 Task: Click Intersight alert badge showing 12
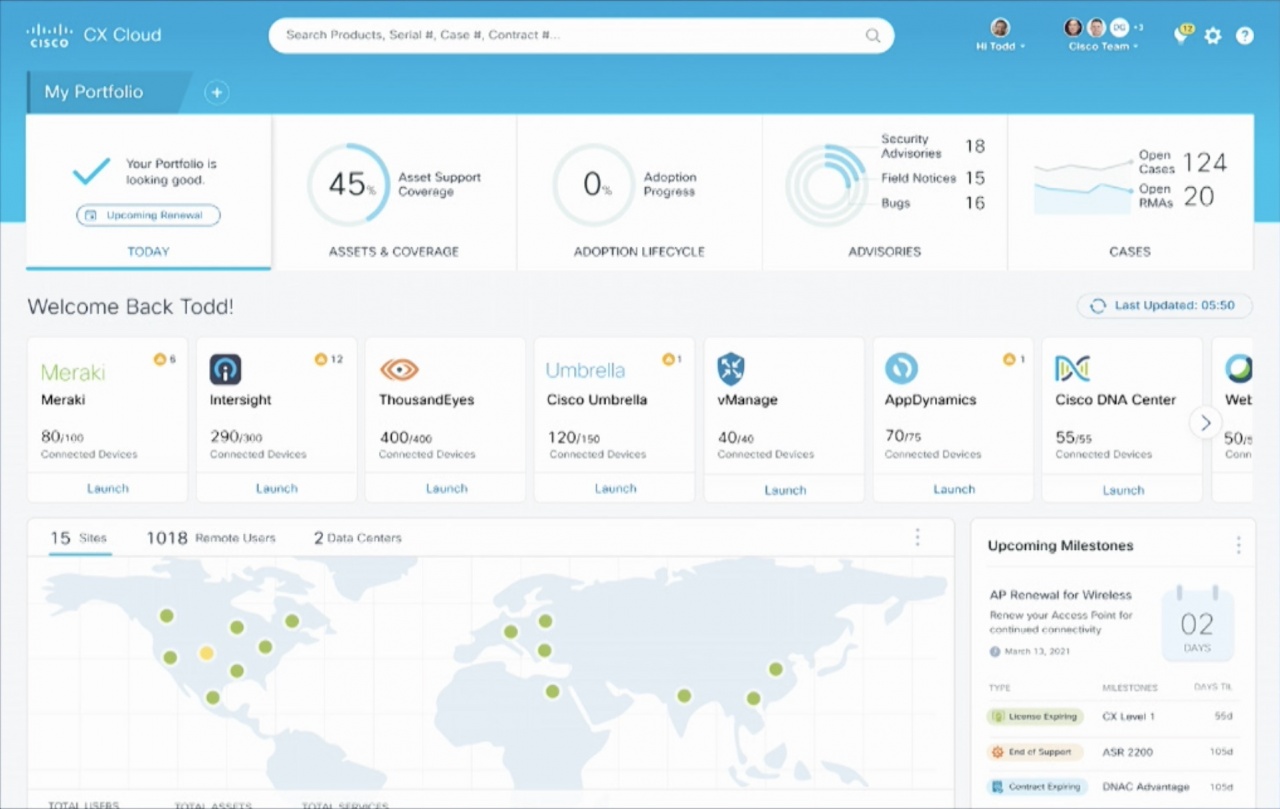(x=329, y=359)
